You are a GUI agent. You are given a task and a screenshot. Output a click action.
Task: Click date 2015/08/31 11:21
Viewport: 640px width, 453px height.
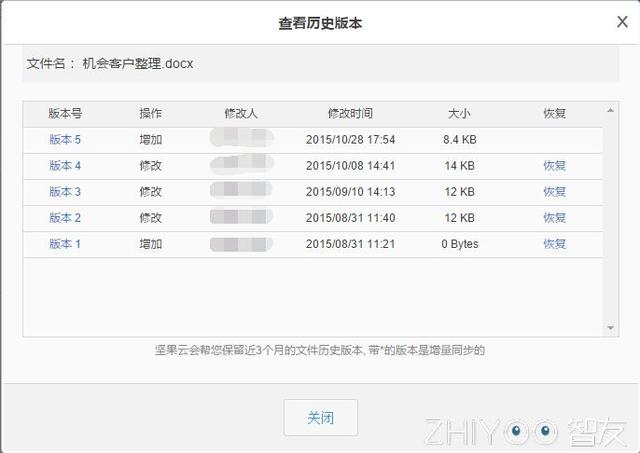tap(351, 244)
